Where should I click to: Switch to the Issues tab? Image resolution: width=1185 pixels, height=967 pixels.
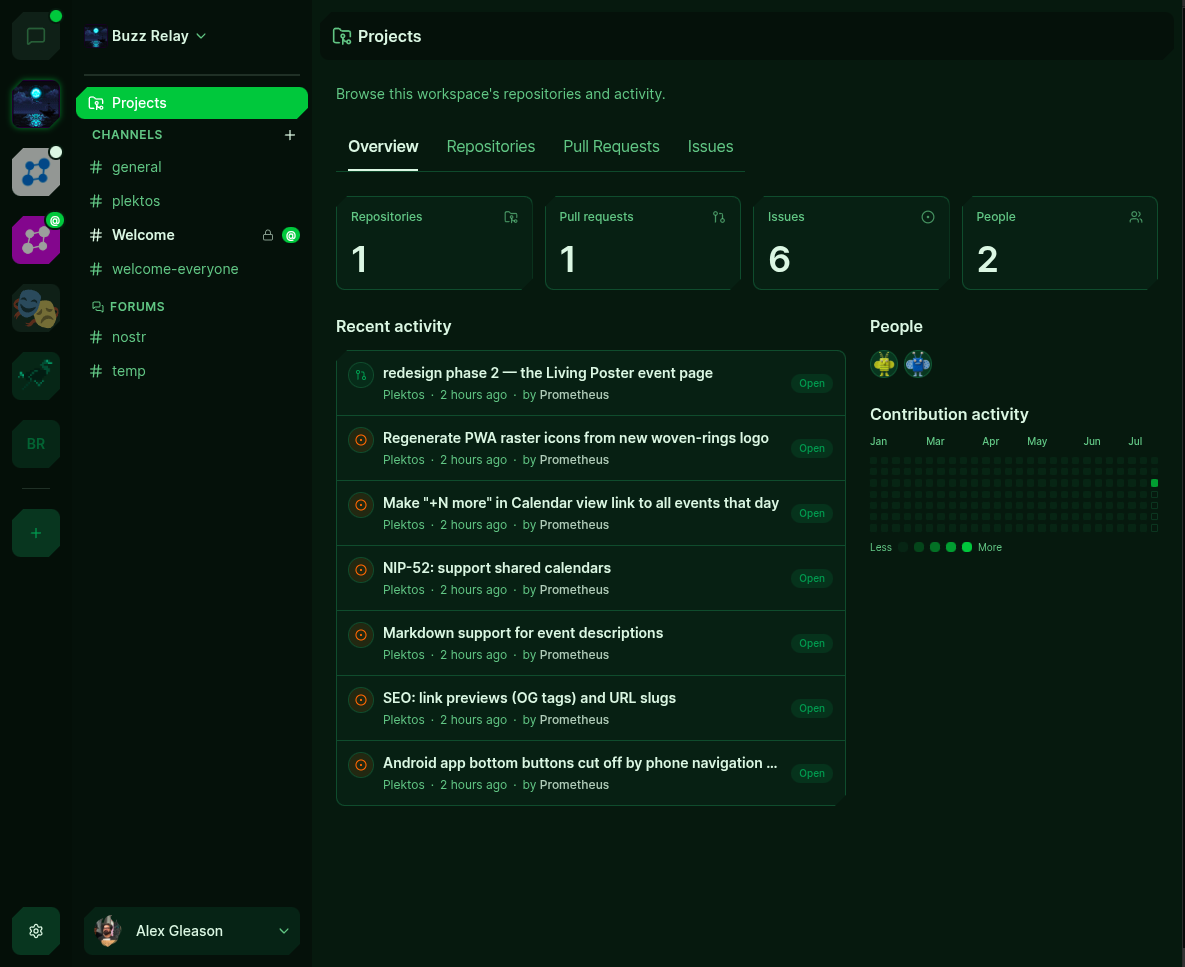click(710, 147)
